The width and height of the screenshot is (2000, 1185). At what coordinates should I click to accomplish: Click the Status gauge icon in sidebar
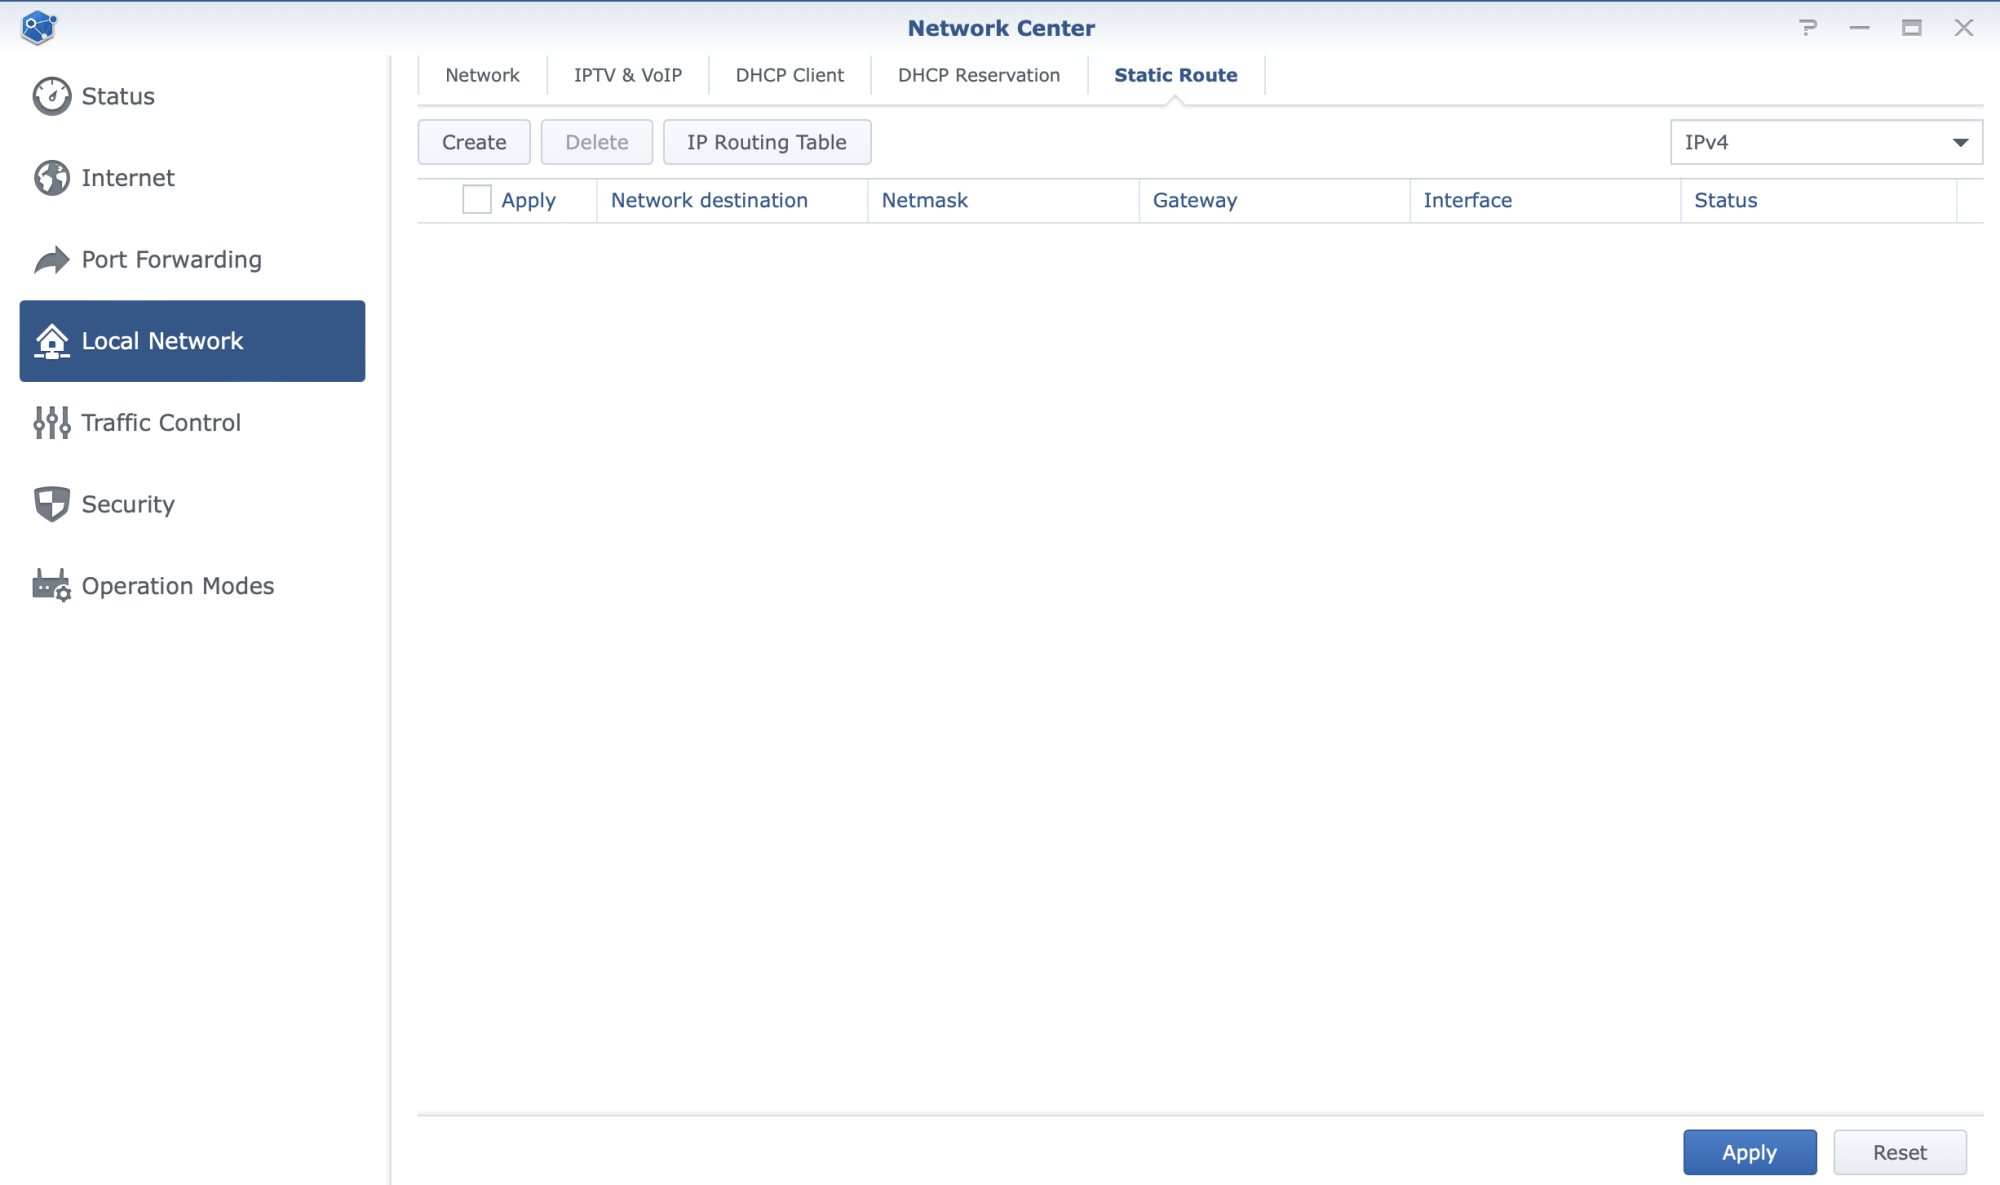point(51,96)
